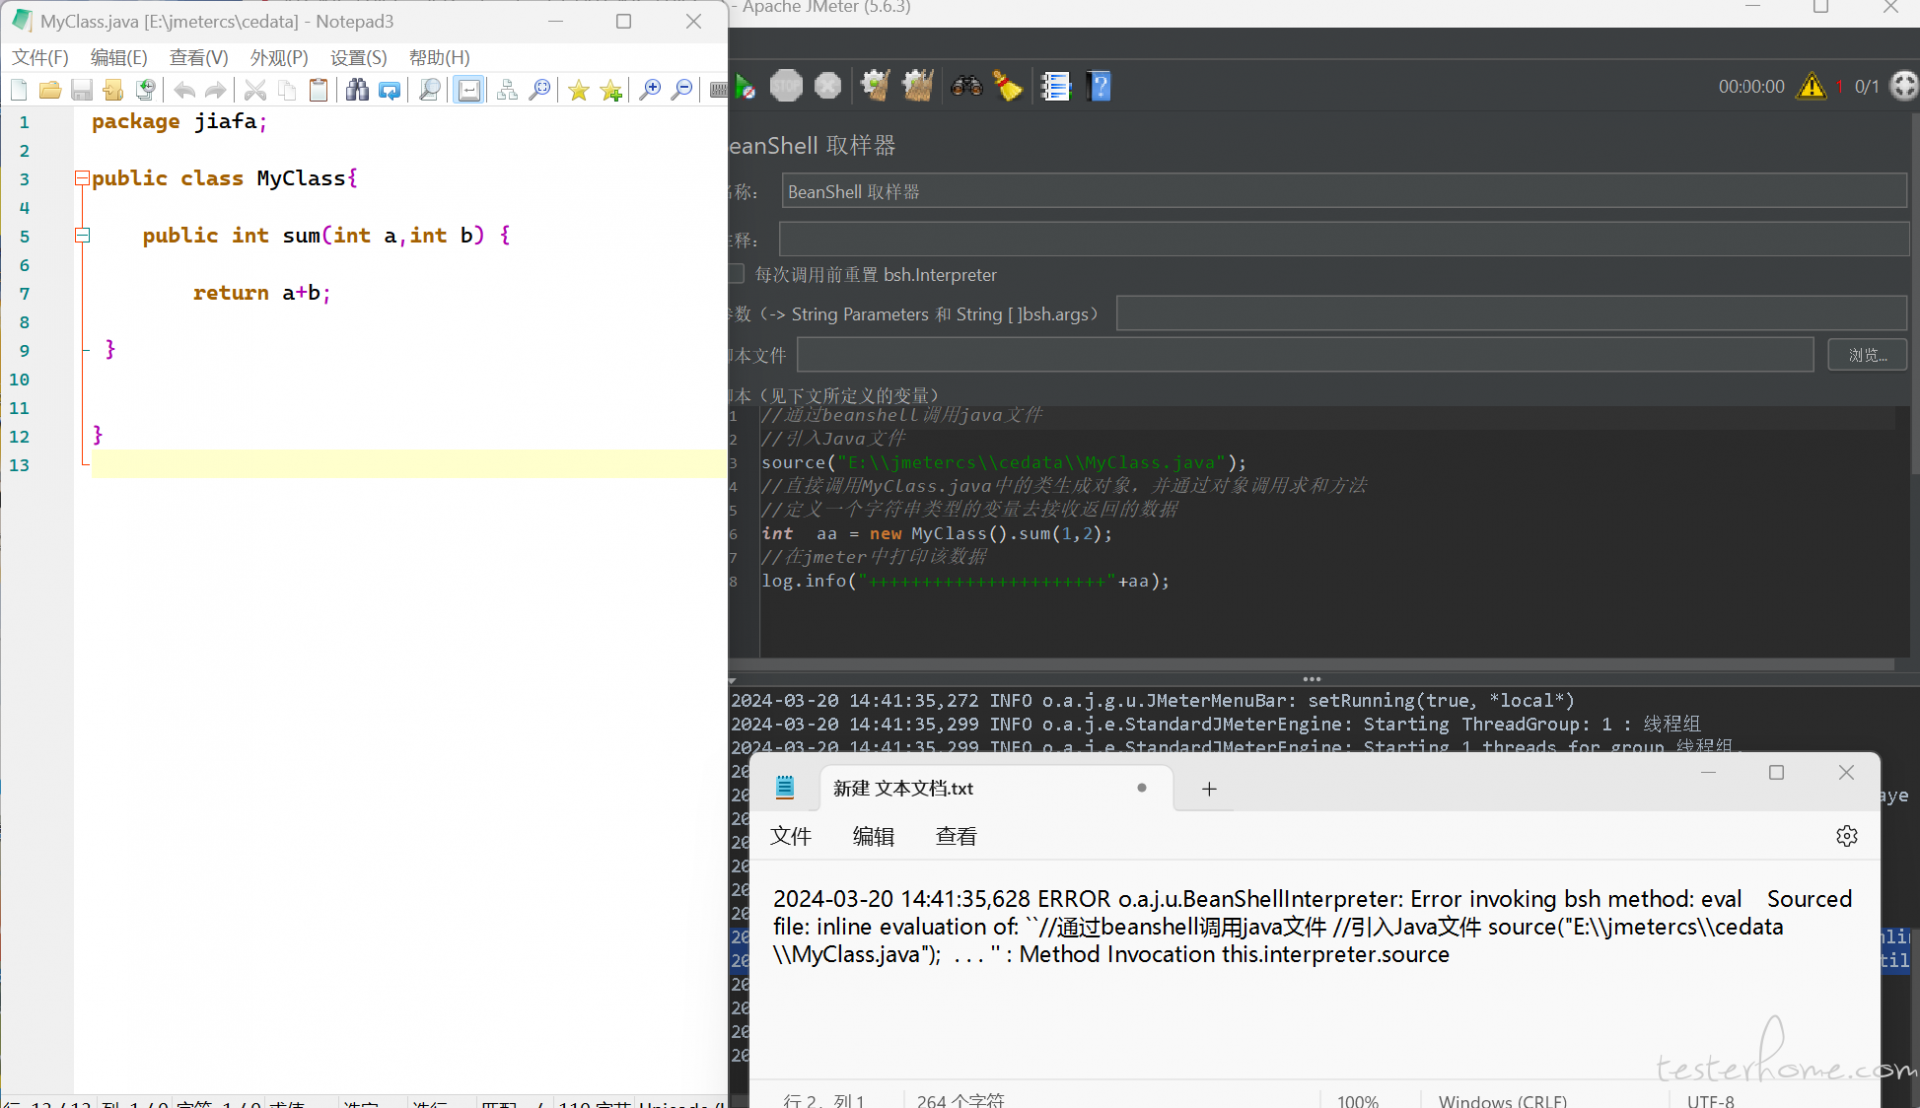Click the JMeter Clear All icon
Image resolution: width=1920 pixels, height=1108 pixels.
point(918,86)
